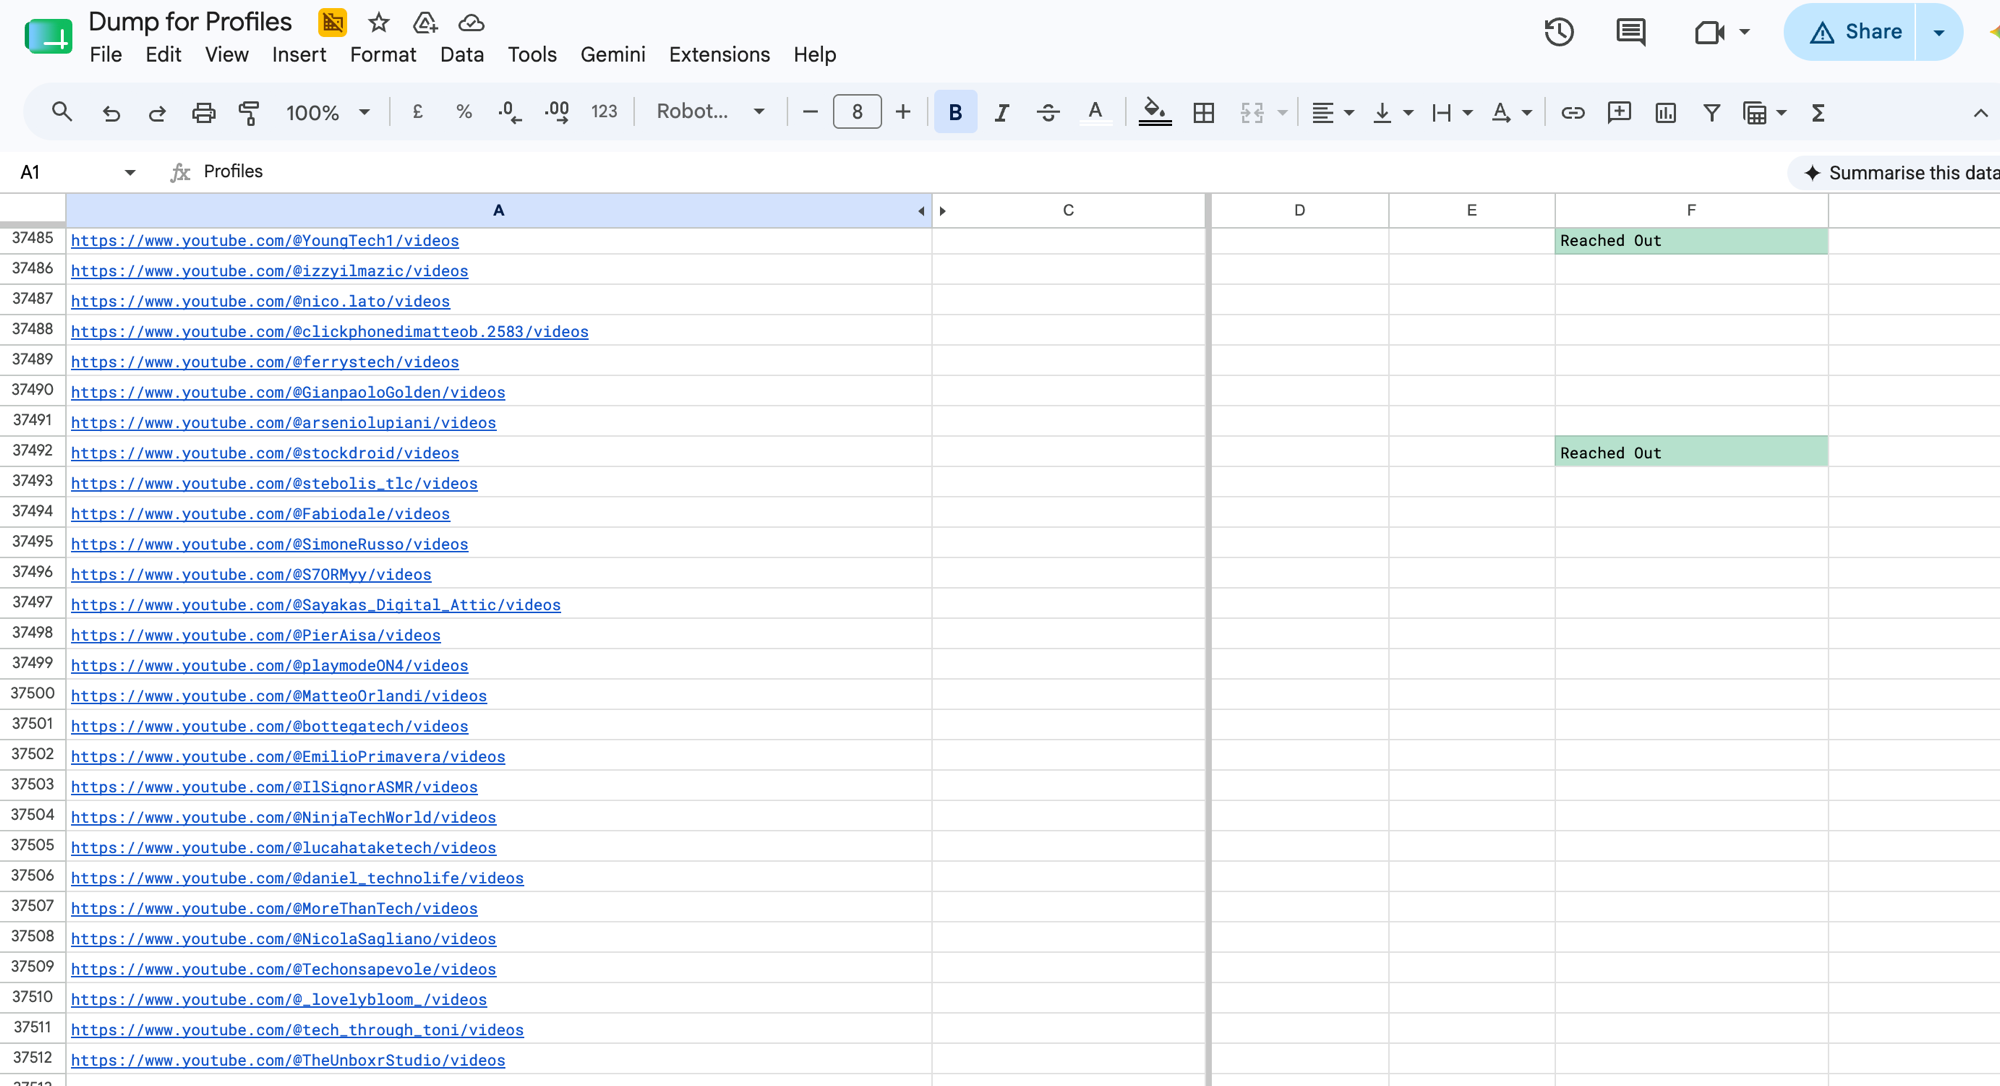Format as percent
2000x1086 pixels.
pos(464,112)
